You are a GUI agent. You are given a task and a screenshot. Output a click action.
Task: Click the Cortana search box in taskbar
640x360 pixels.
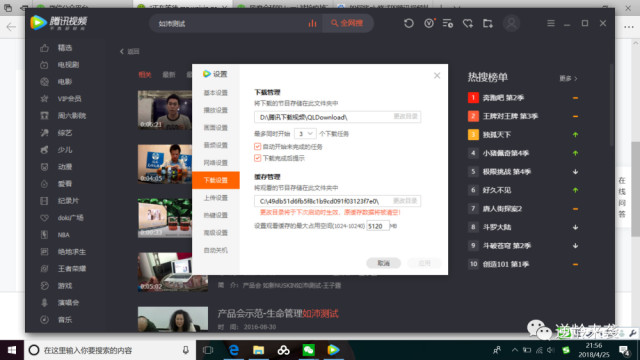pyautogui.click(x=110, y=350)
